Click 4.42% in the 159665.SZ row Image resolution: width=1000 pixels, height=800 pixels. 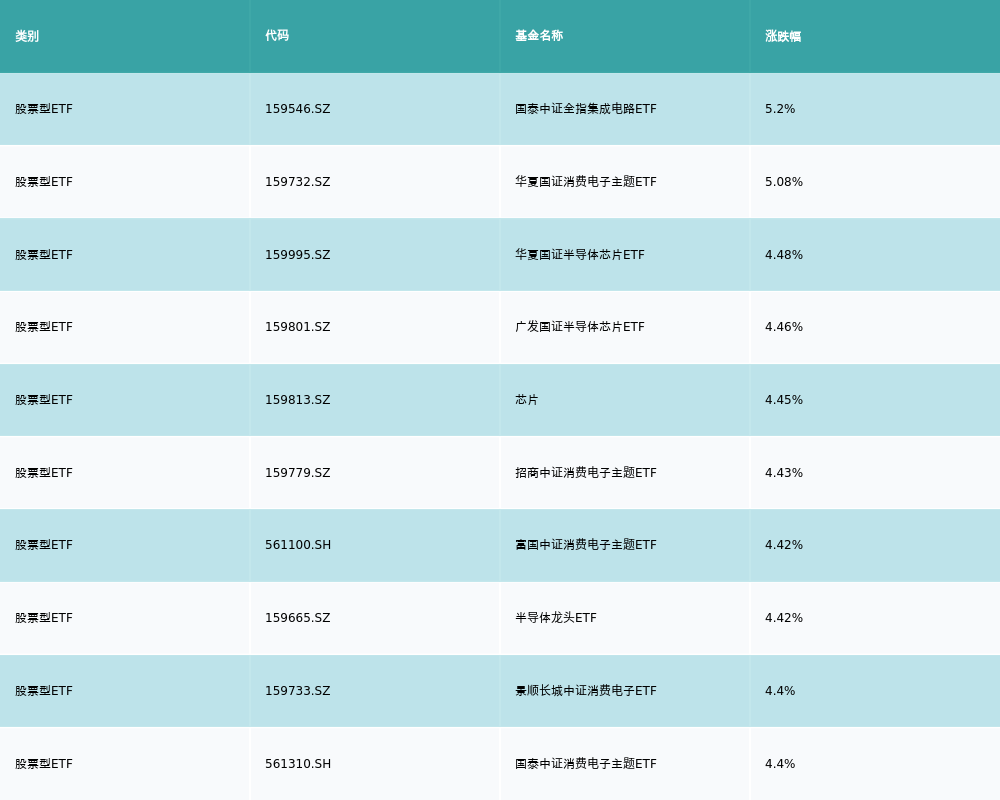(x=784, y=618)
